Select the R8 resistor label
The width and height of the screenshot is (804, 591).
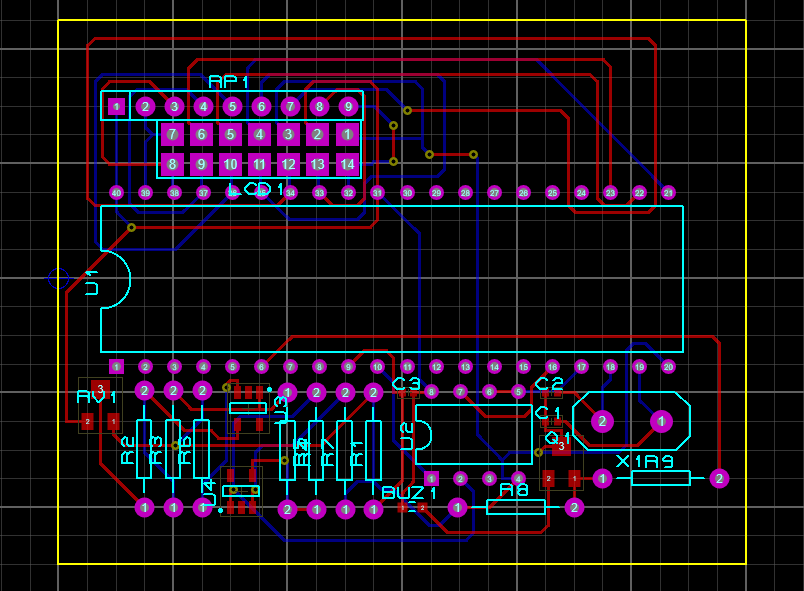pos(514,490)
